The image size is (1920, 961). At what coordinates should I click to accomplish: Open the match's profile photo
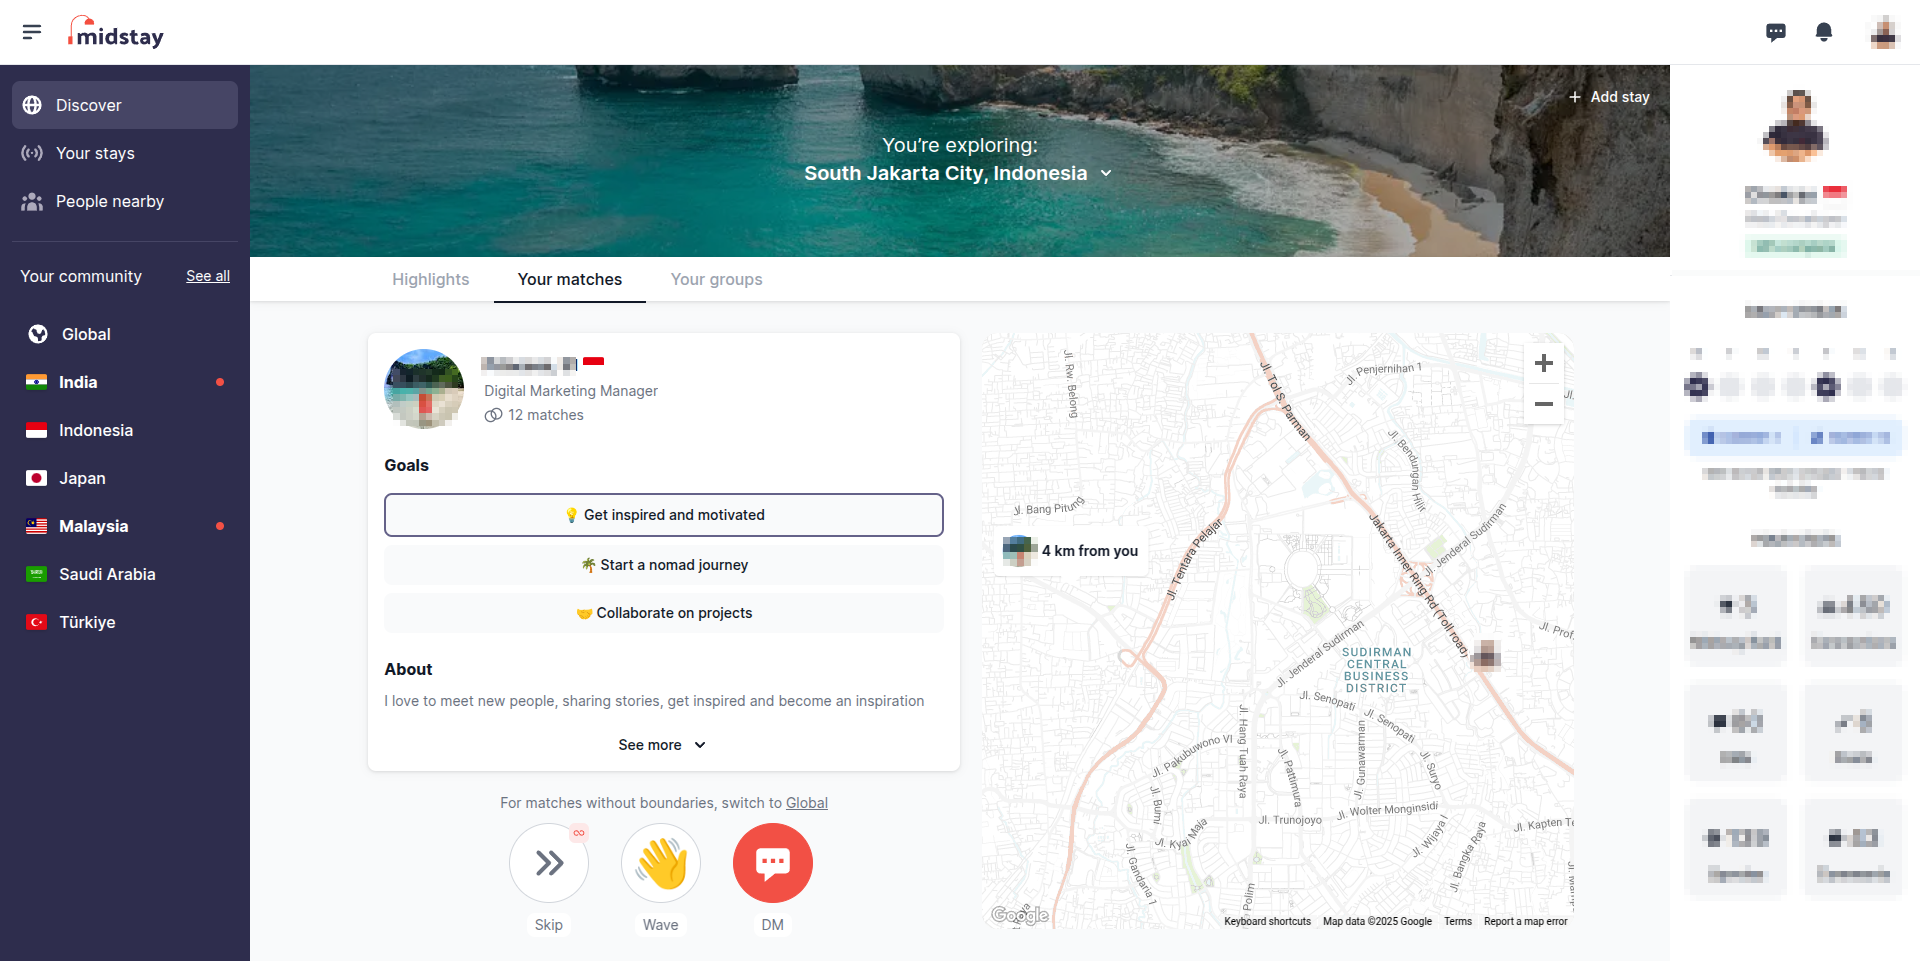(x=424, y=389)
